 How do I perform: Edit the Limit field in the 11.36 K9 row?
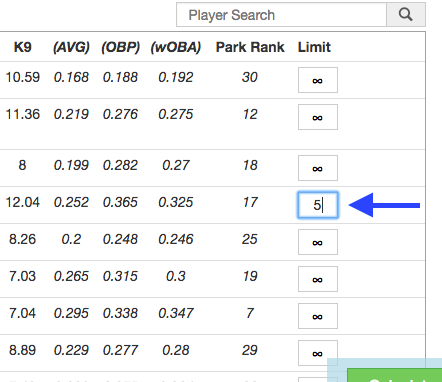[x=318, y=117]
